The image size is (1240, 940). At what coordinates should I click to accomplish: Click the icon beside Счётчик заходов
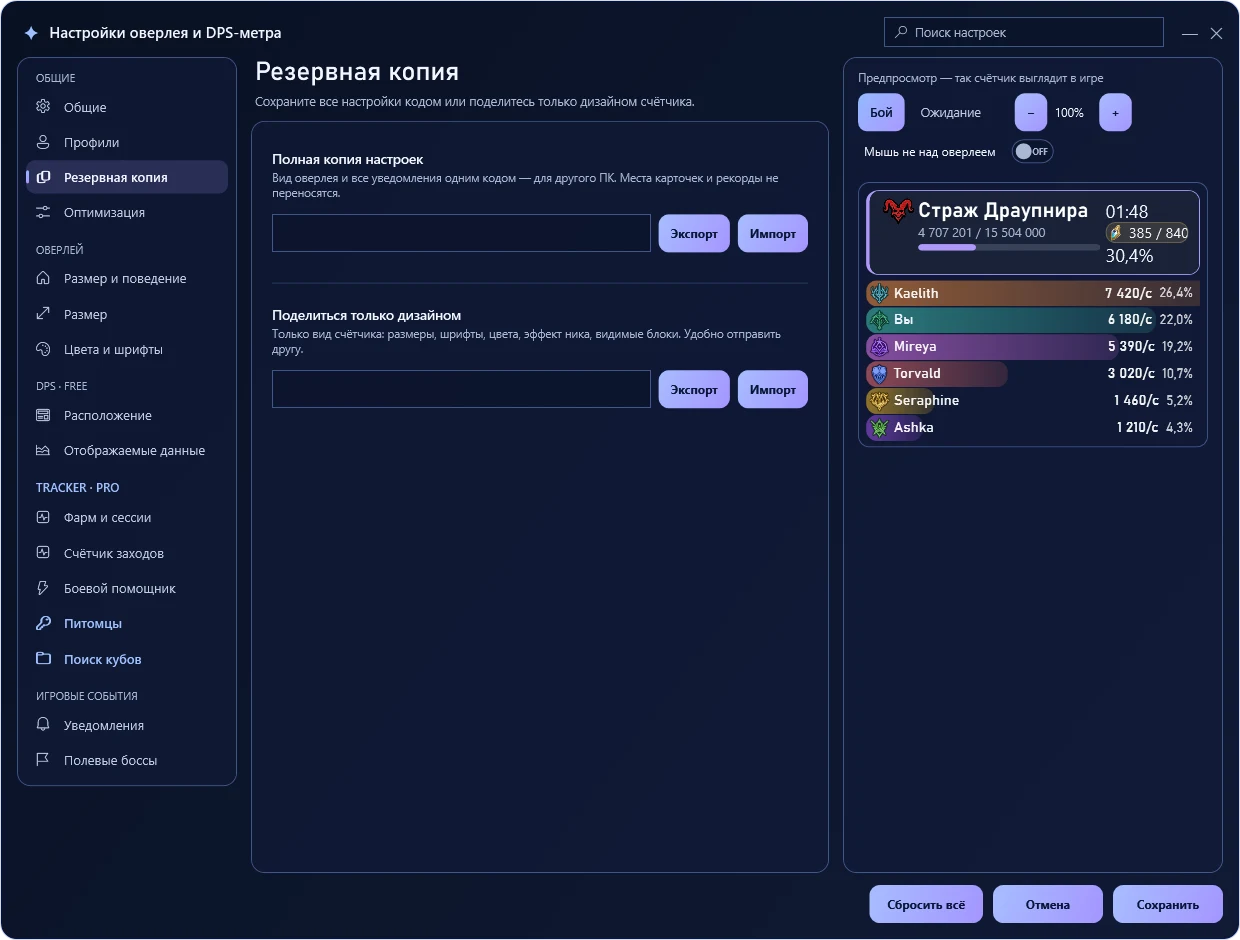coord(43,553)
